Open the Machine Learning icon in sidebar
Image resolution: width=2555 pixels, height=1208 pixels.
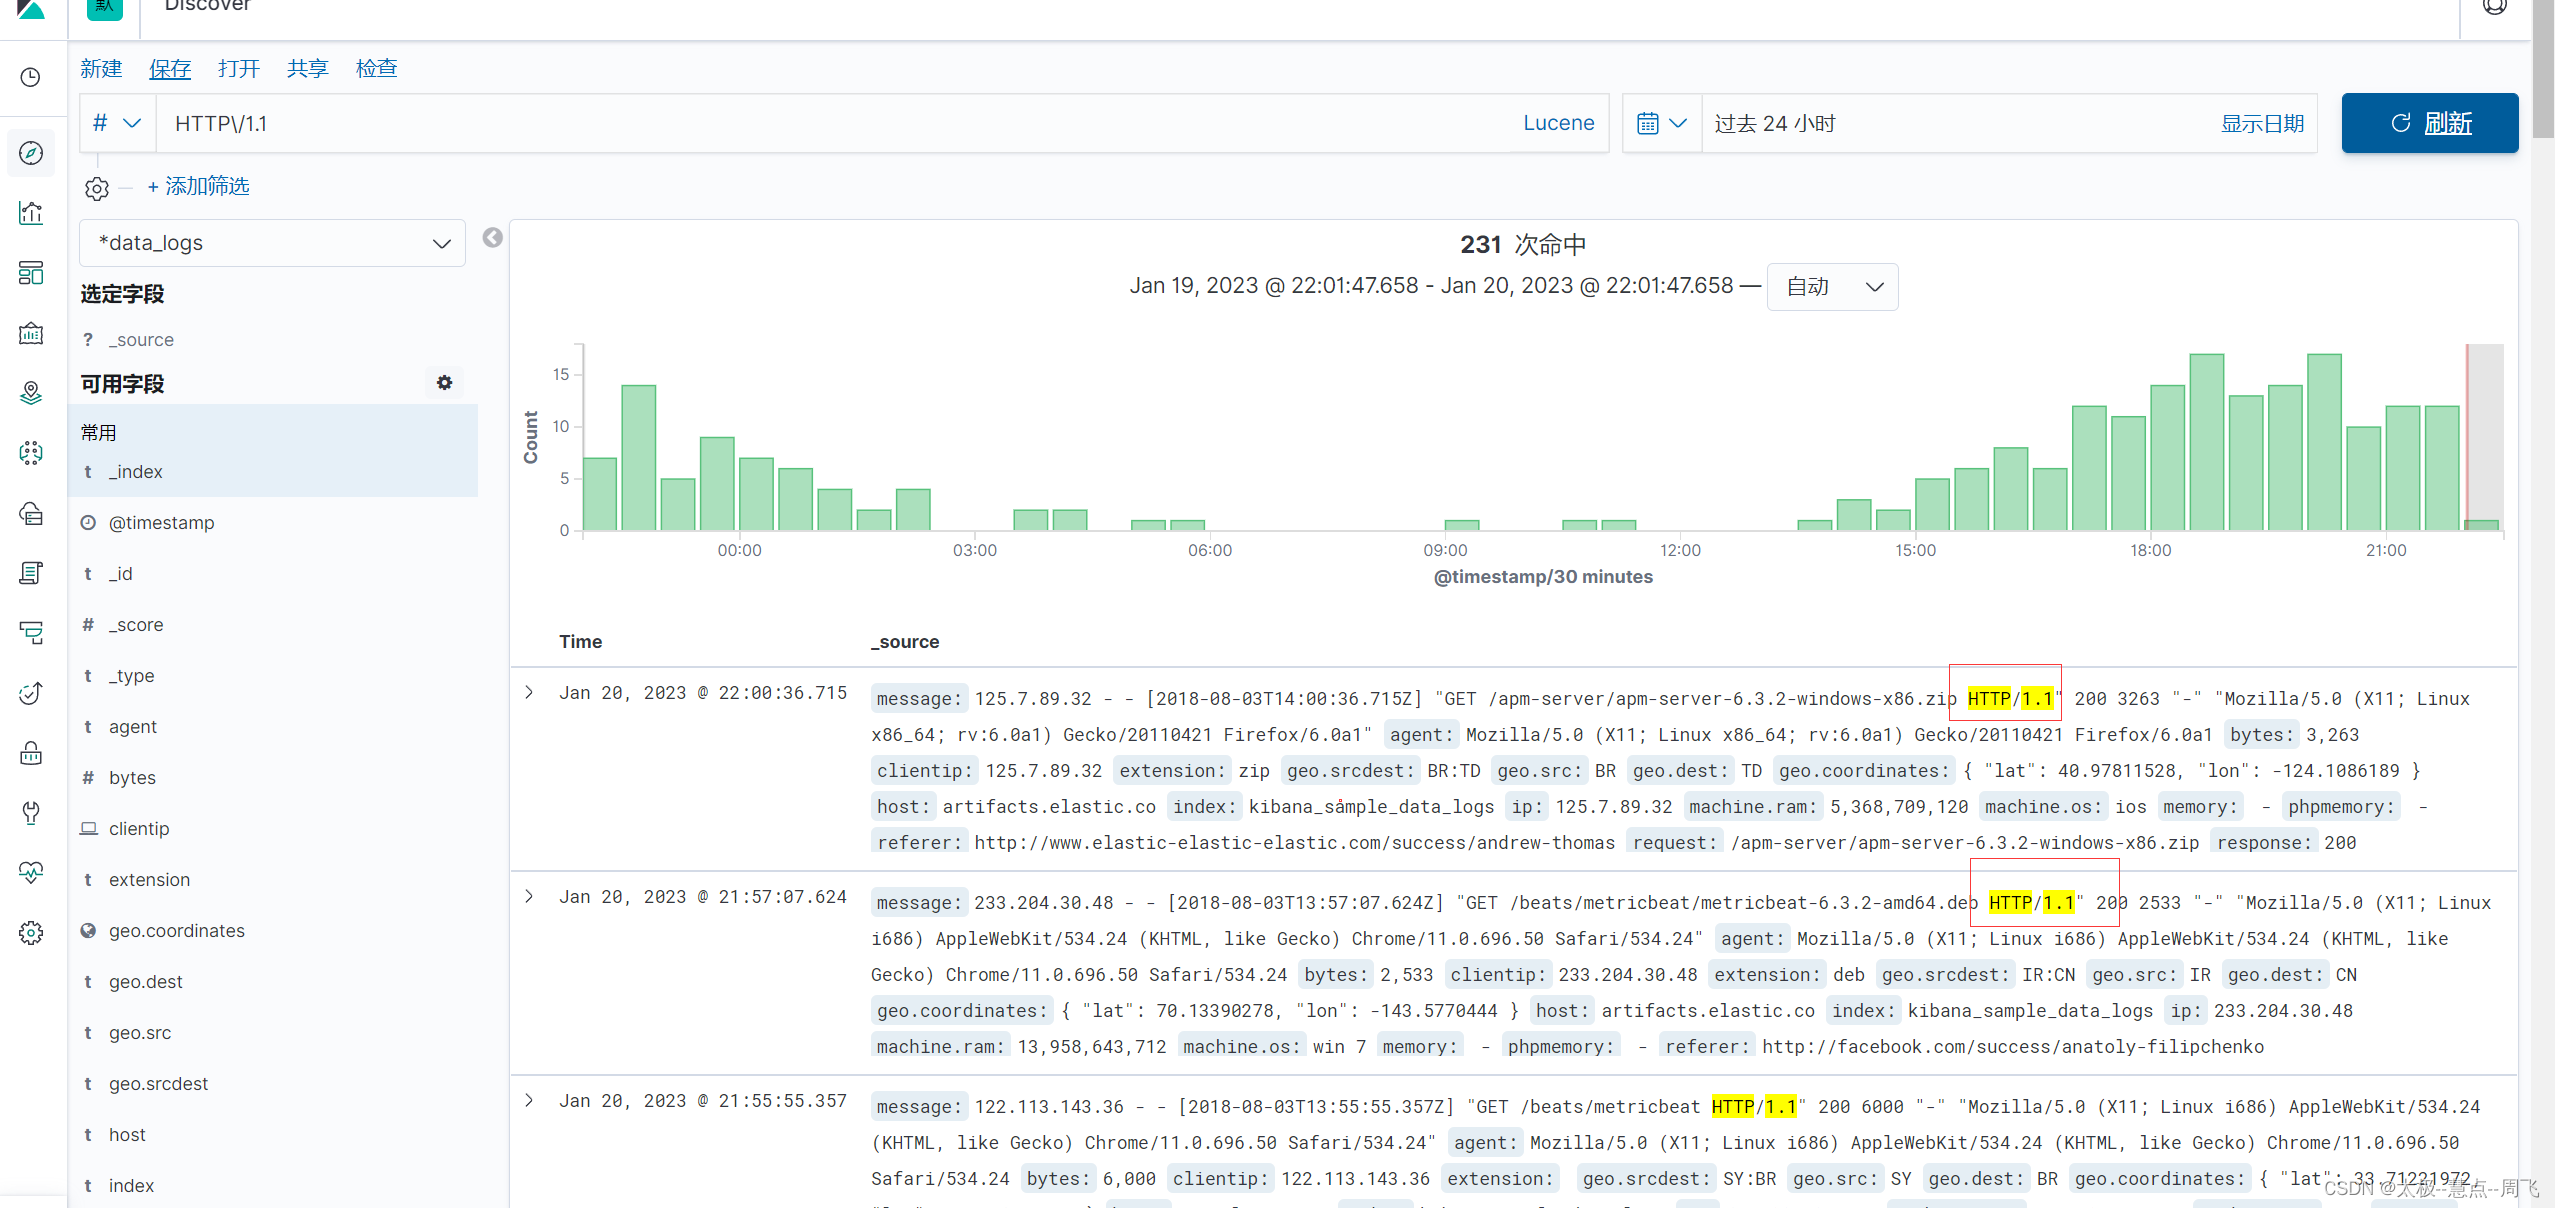point(31,453)
